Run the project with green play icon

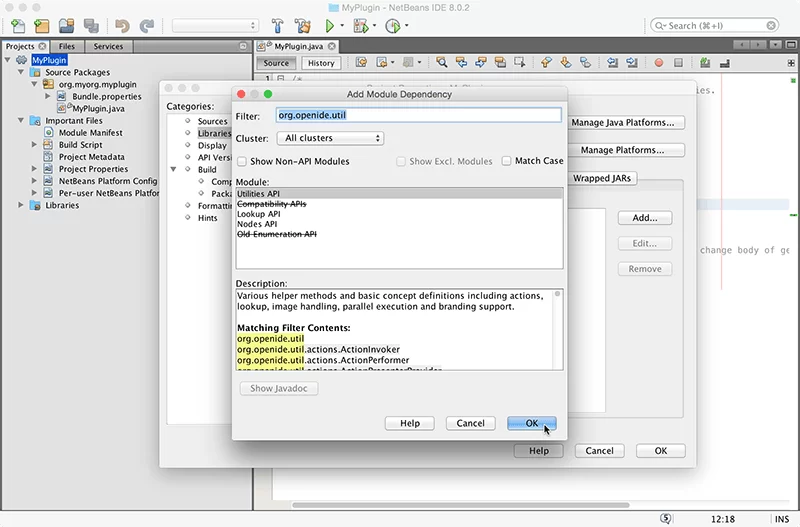[330, 26]
